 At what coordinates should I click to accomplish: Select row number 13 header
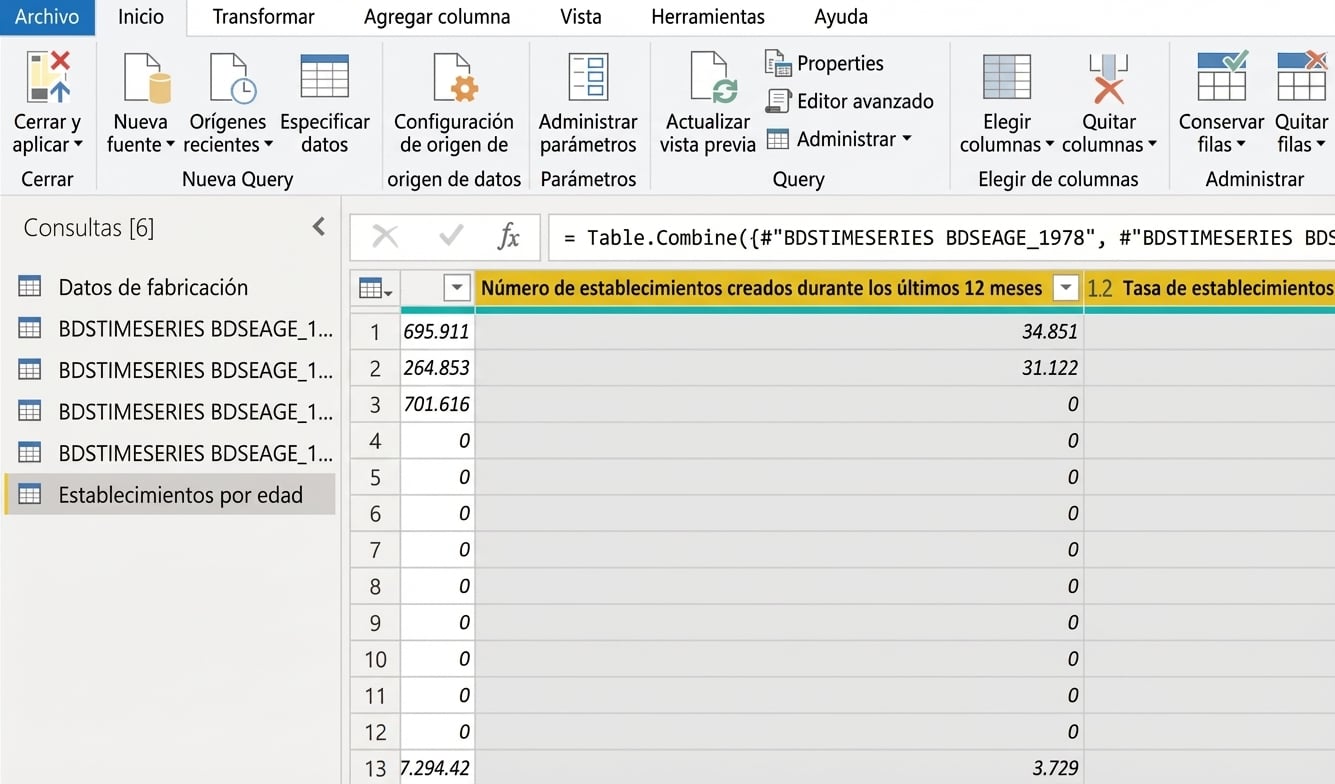375,768
